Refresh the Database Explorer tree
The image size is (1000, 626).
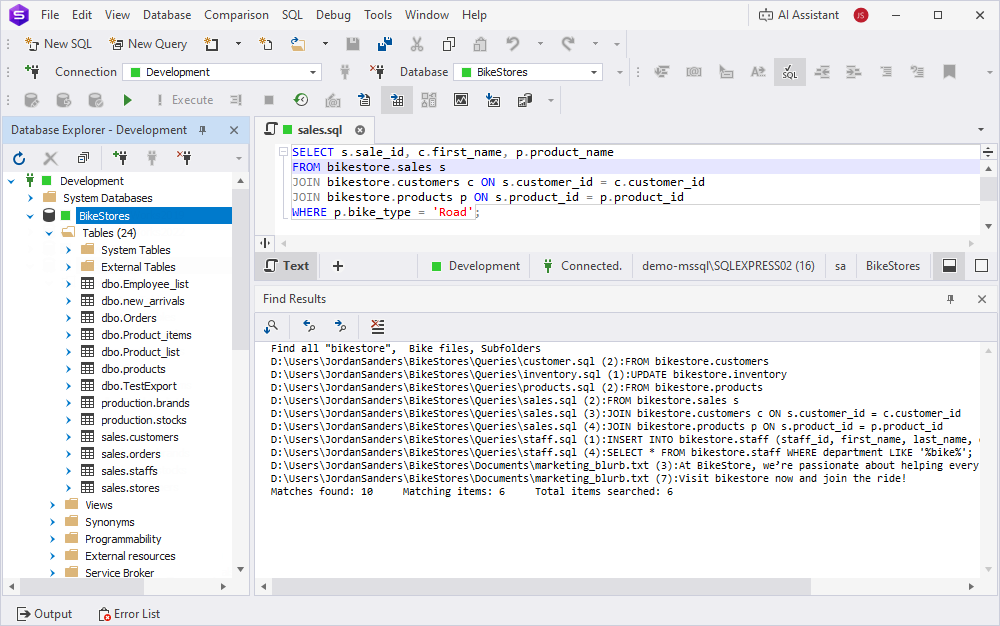coord(18,157)
